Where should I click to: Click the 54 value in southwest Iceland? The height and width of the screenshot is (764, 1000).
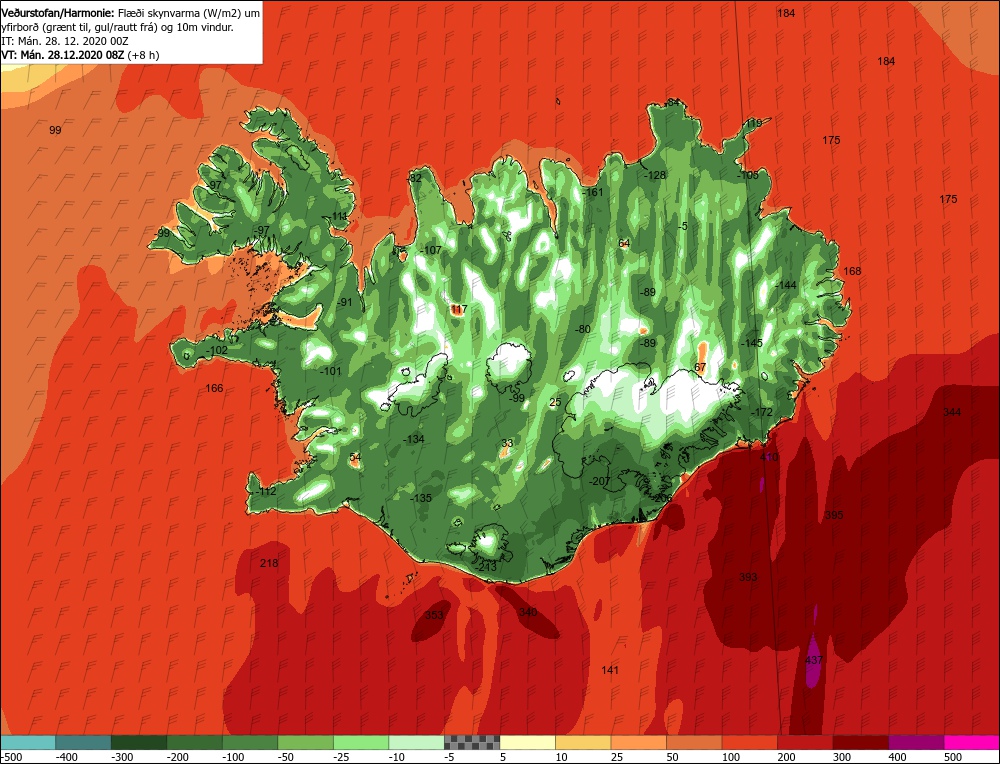pos(355,457)
